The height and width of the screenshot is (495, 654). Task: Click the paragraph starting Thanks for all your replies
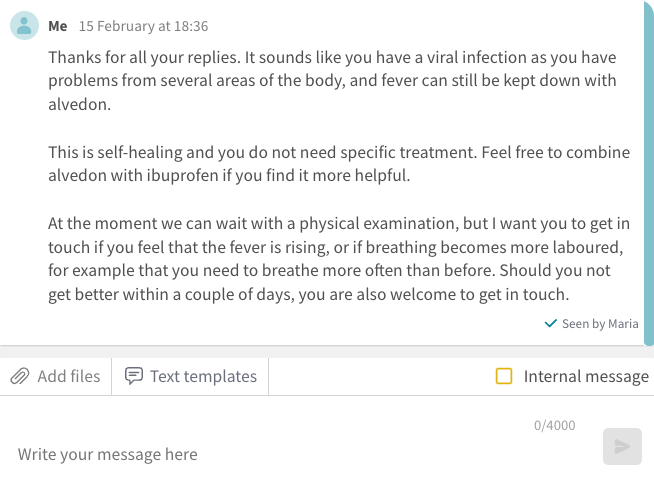click(332, 80)
